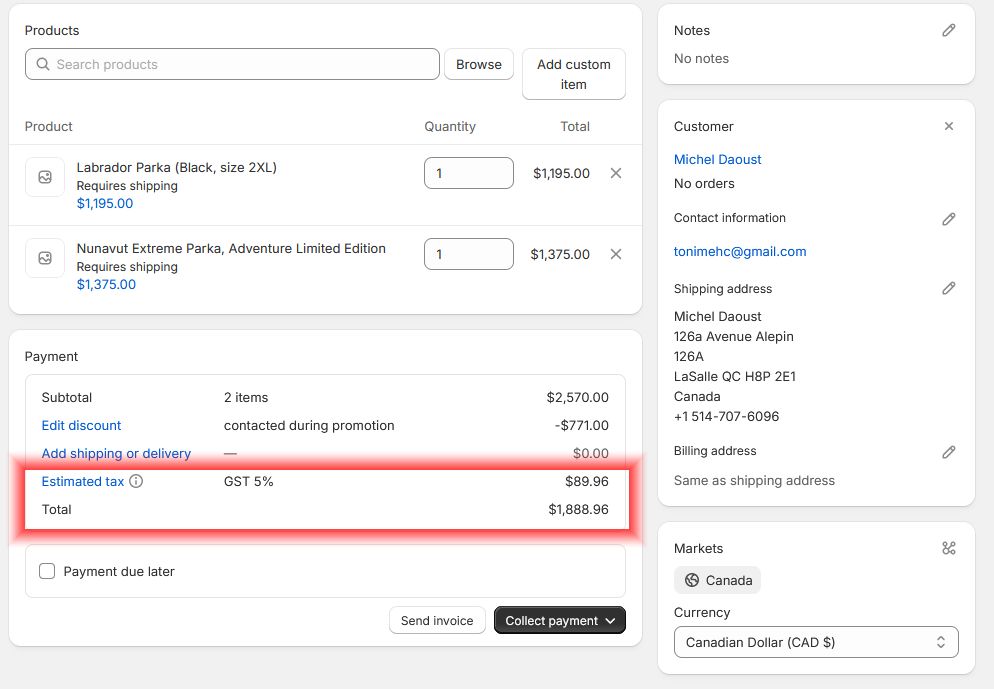The image size is (994, 689).
Task: Enable the Payment due later checkbox
Action: point(47,571)
